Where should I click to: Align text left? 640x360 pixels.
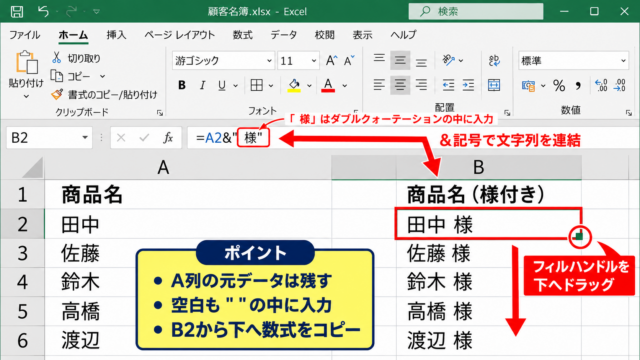coord(379,85)
